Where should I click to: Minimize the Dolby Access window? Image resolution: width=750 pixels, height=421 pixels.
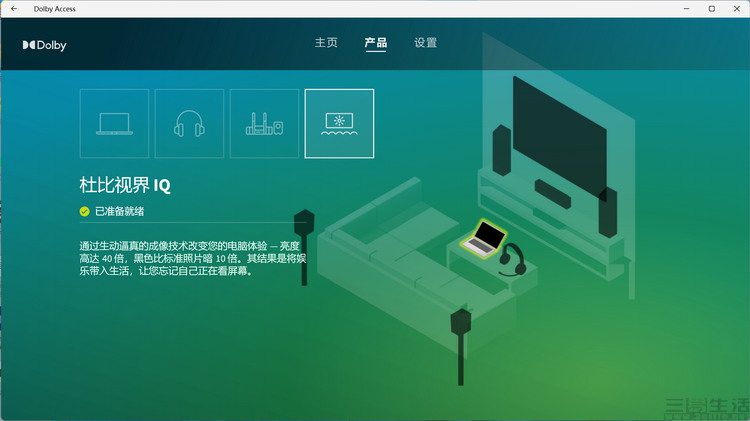coord(684,9)
